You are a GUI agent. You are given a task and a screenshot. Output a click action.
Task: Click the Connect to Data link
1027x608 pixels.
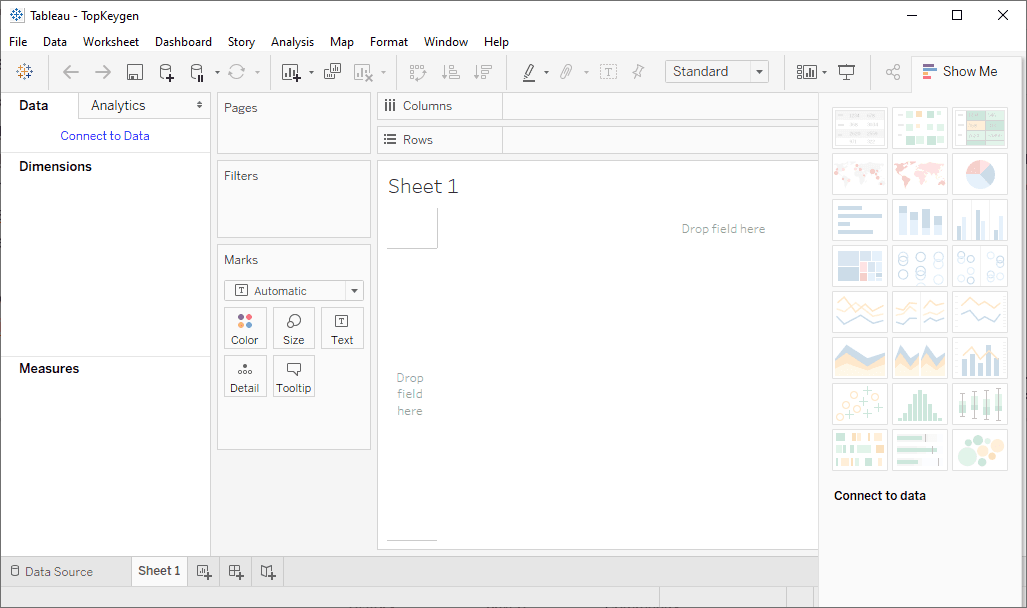point(105,135)
